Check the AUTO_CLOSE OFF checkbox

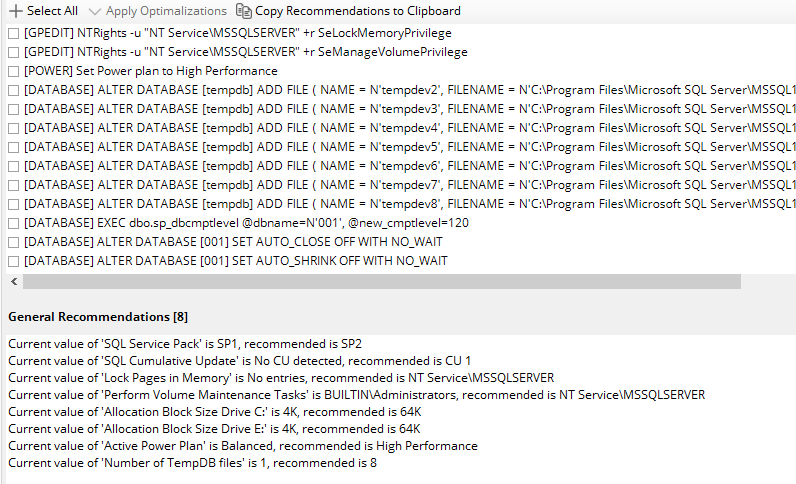click(x=14, y=242)
